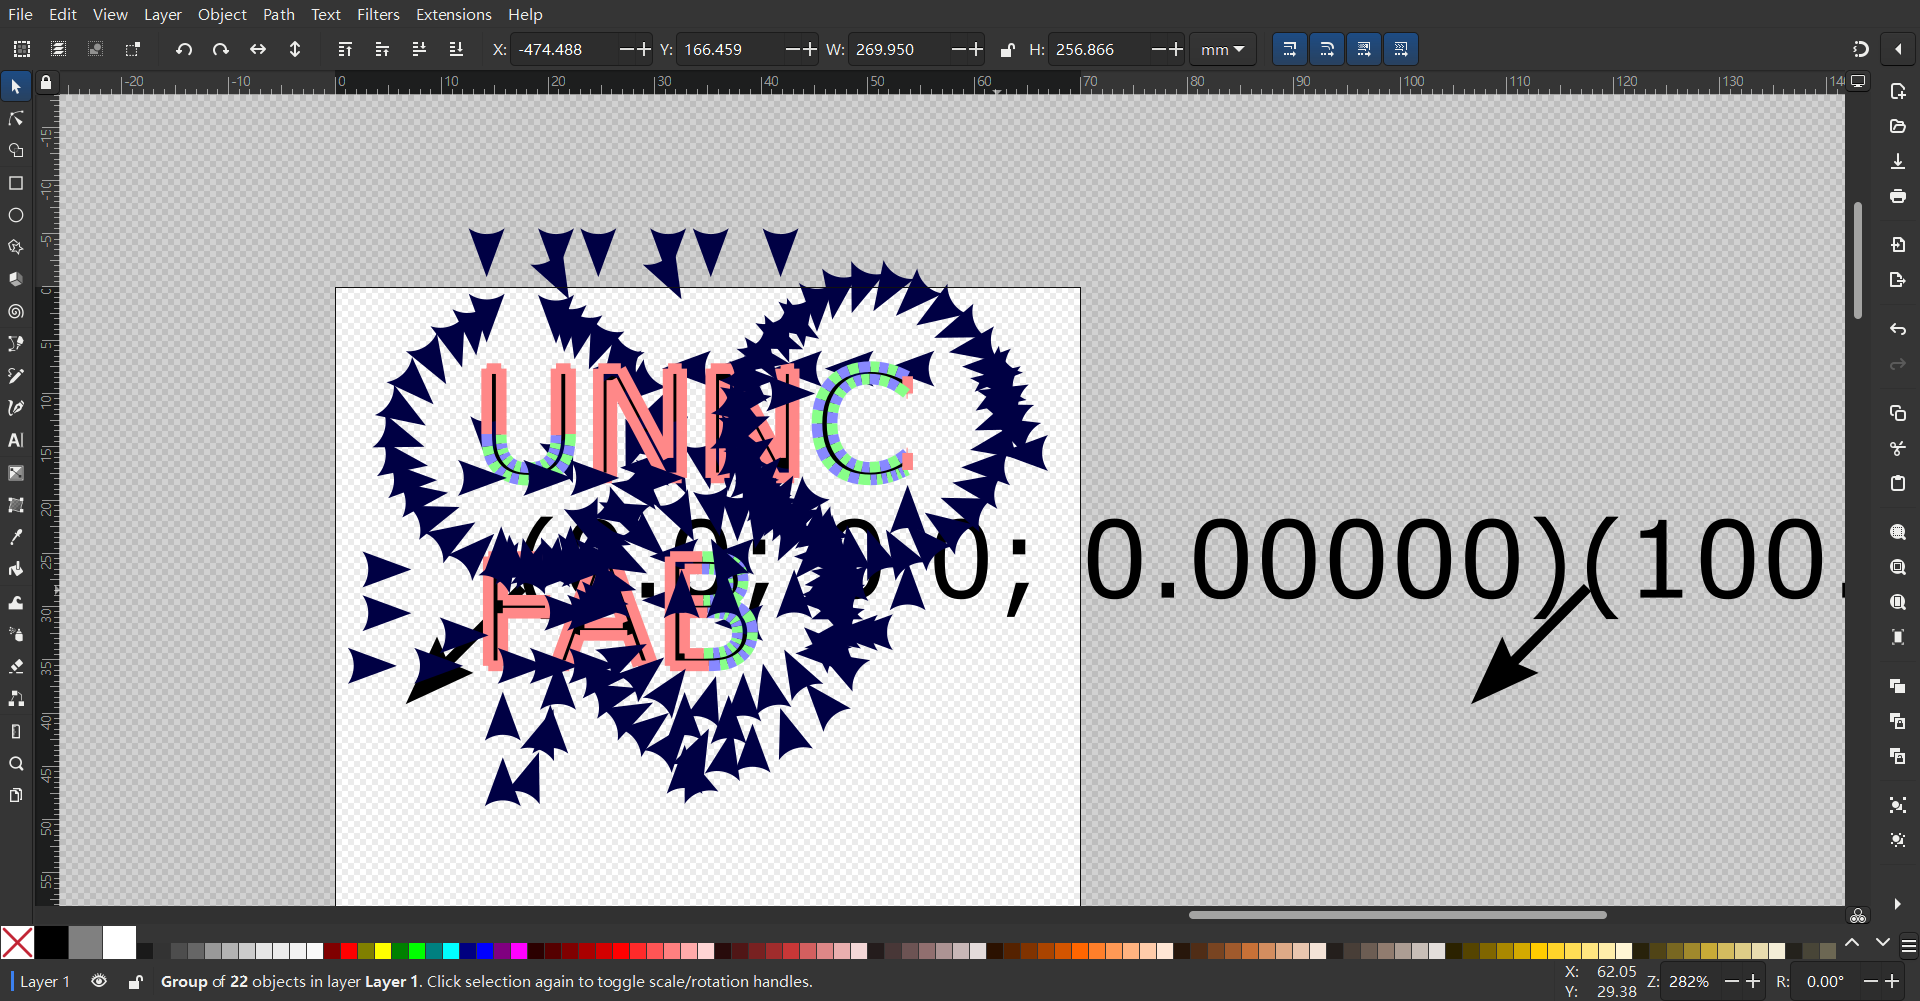Click the Cut scissors icon
The height and width of the screenshot is (1001, 1920).
click(x=1897, y=448)
